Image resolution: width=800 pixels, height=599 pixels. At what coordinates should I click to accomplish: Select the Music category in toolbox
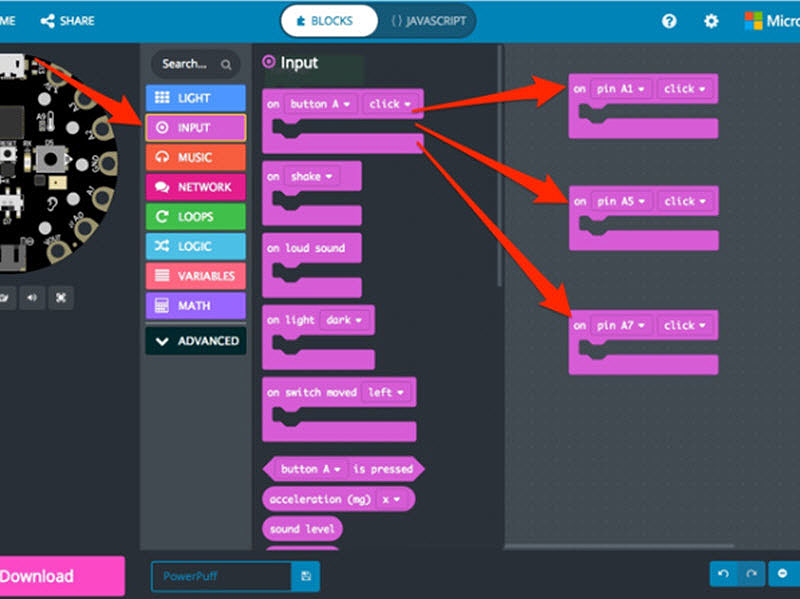click(196, 157)
